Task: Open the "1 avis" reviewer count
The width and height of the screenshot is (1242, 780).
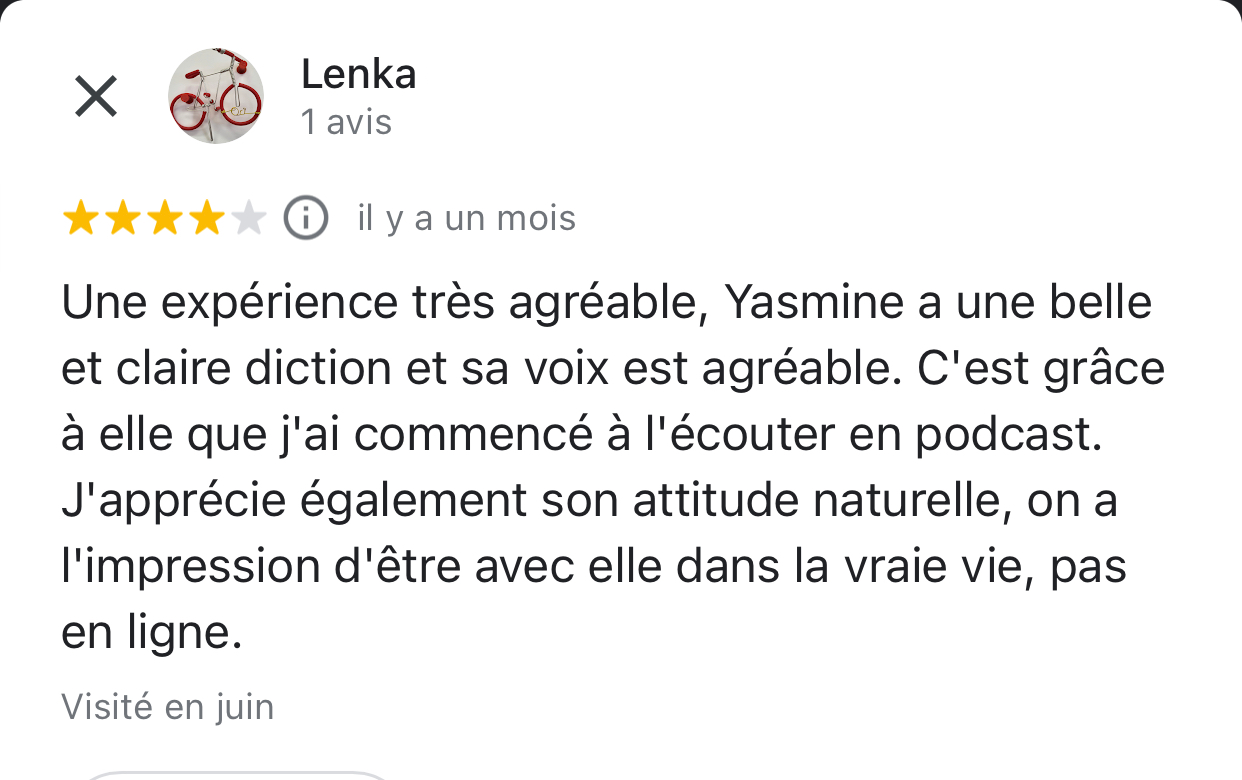Action: [x=346, y=122]
